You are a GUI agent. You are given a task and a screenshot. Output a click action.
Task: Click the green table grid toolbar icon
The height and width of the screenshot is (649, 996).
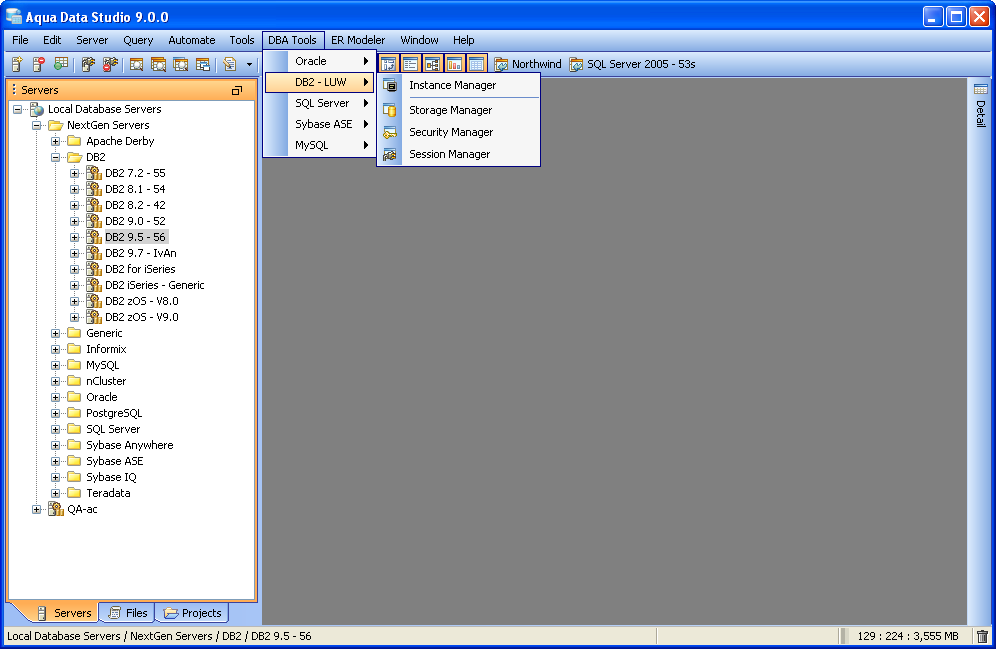point(61,64)
